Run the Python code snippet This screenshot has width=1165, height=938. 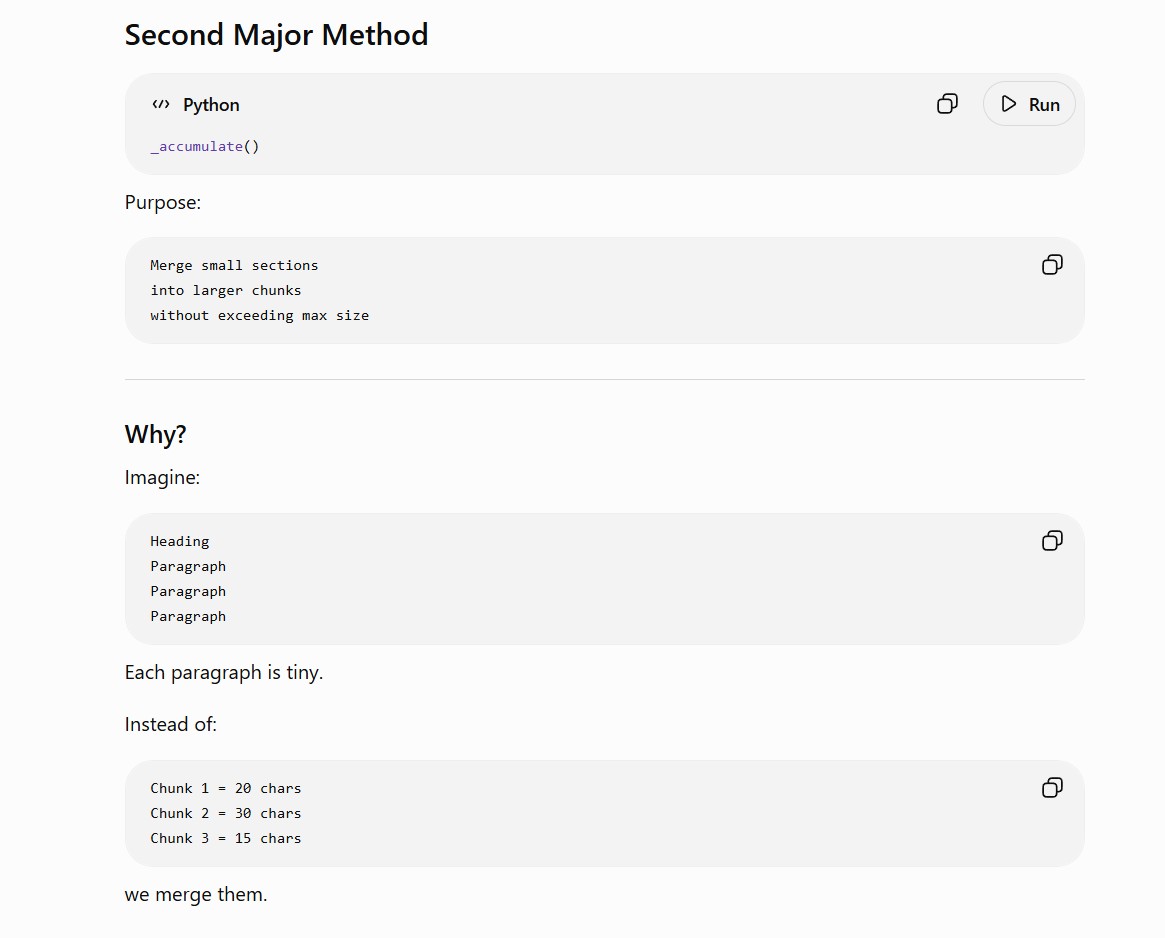coord(1029,104)
